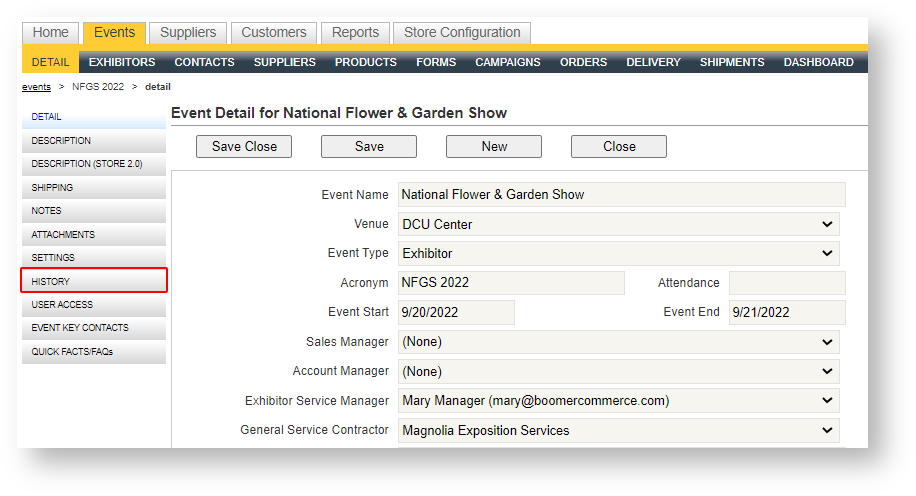The width and height of the screenshot is (916, 496).
Task: Open HISTORY in the left sidebar
Action: [x=93, y=281]
